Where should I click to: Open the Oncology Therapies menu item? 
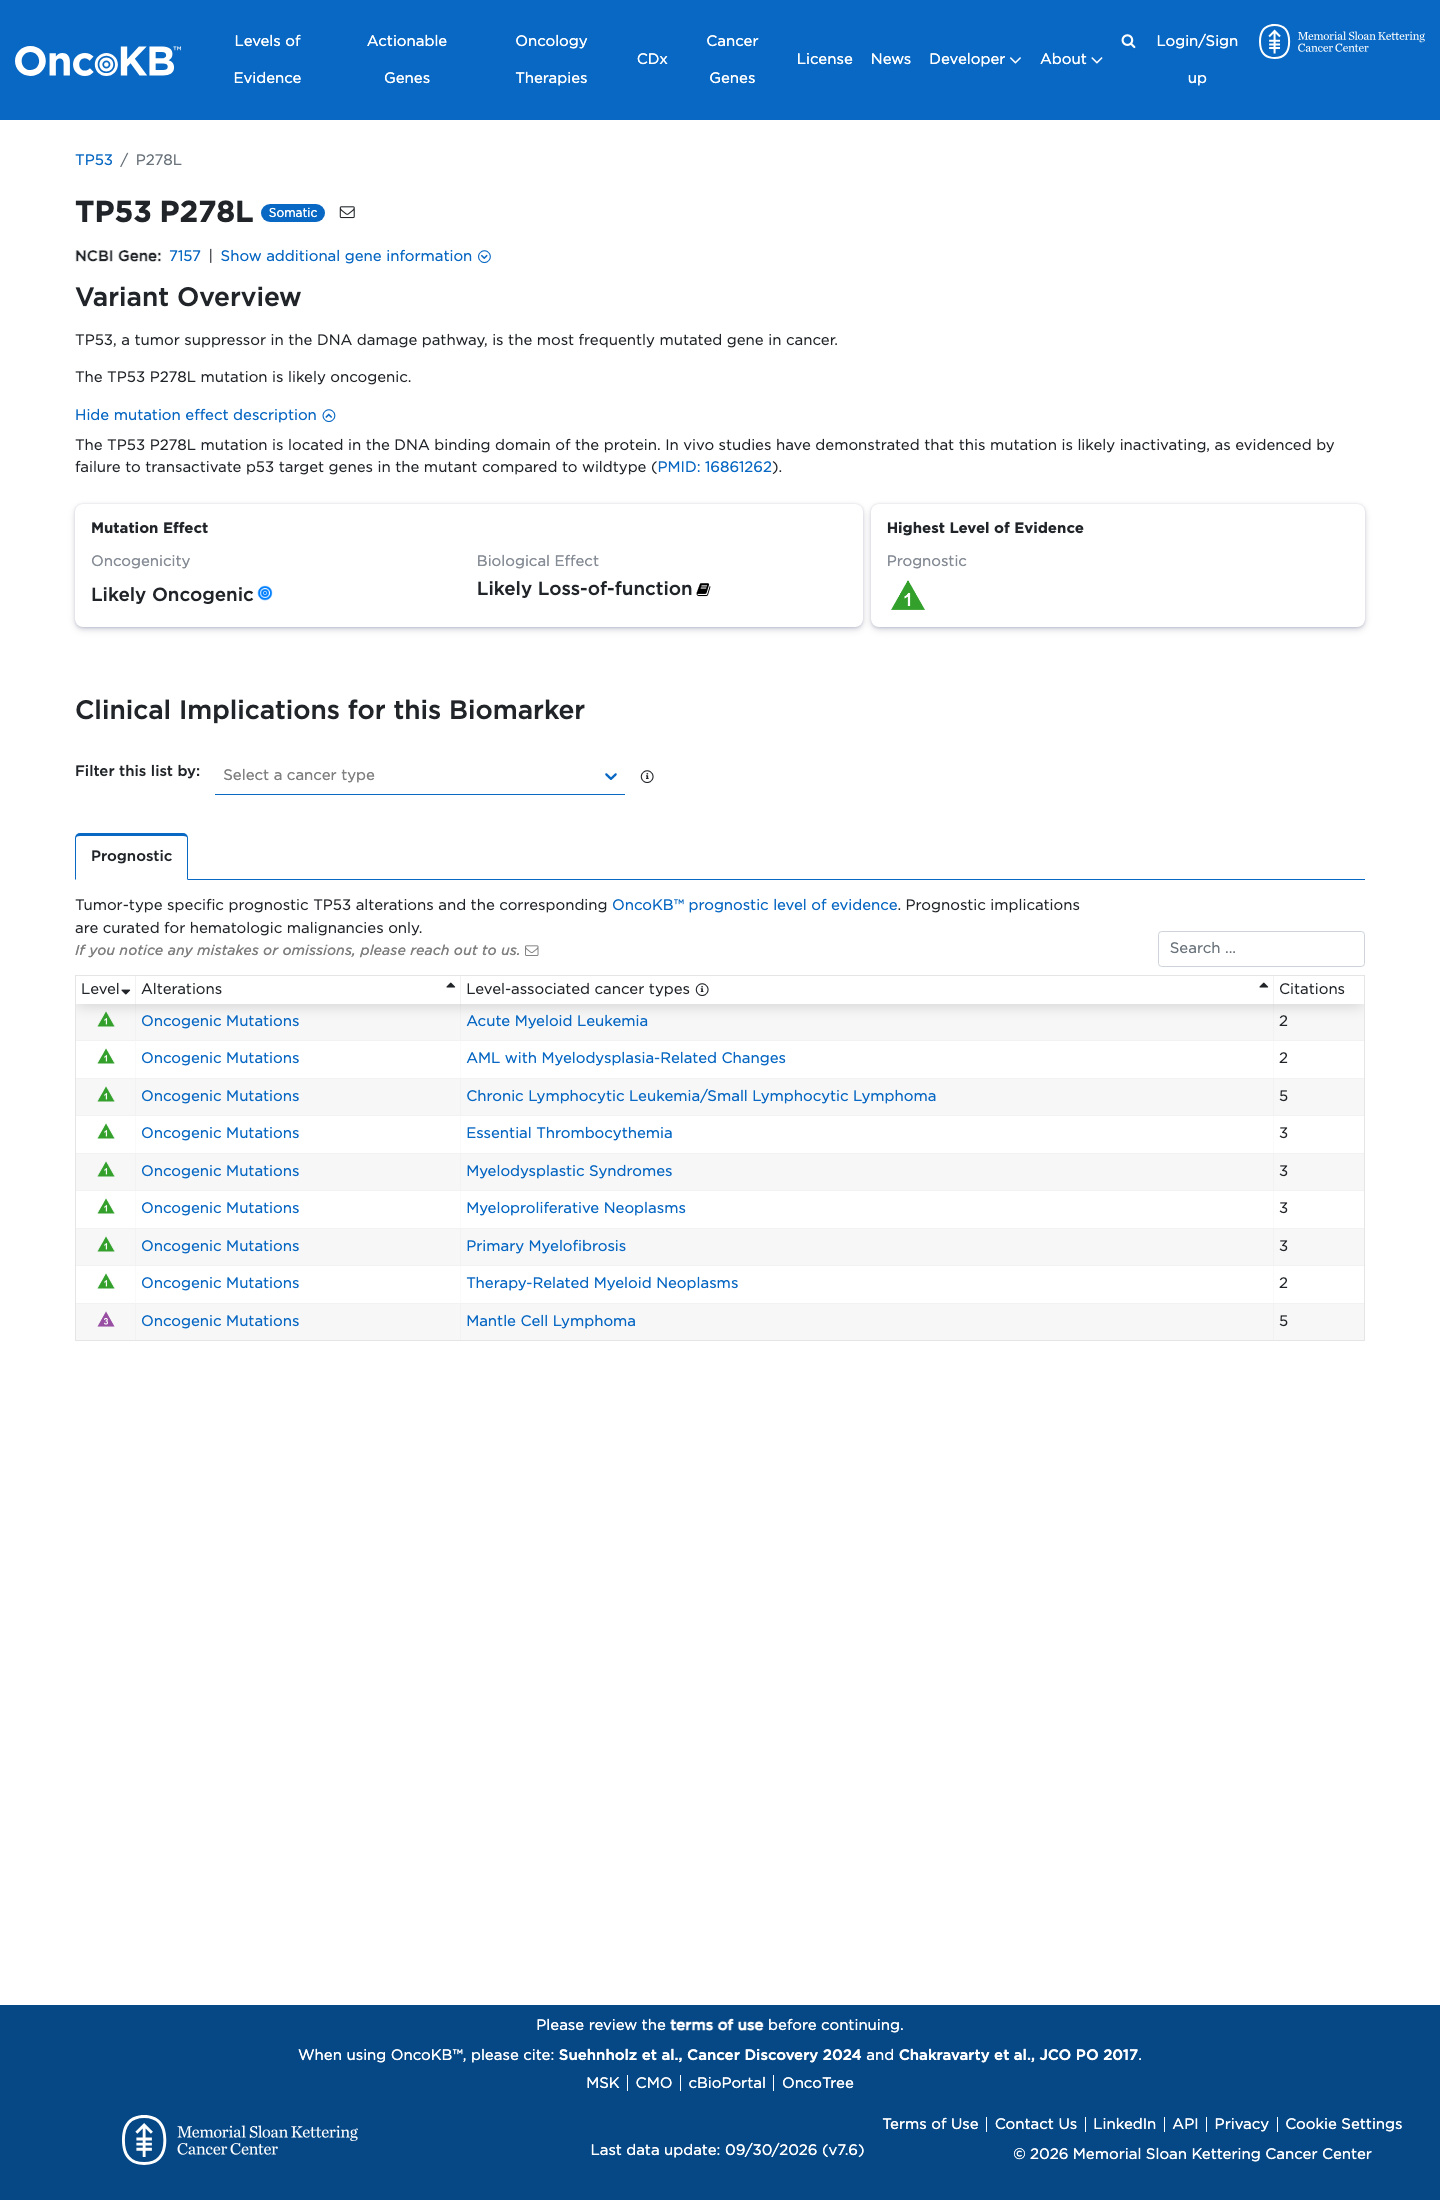click(551, 59)
